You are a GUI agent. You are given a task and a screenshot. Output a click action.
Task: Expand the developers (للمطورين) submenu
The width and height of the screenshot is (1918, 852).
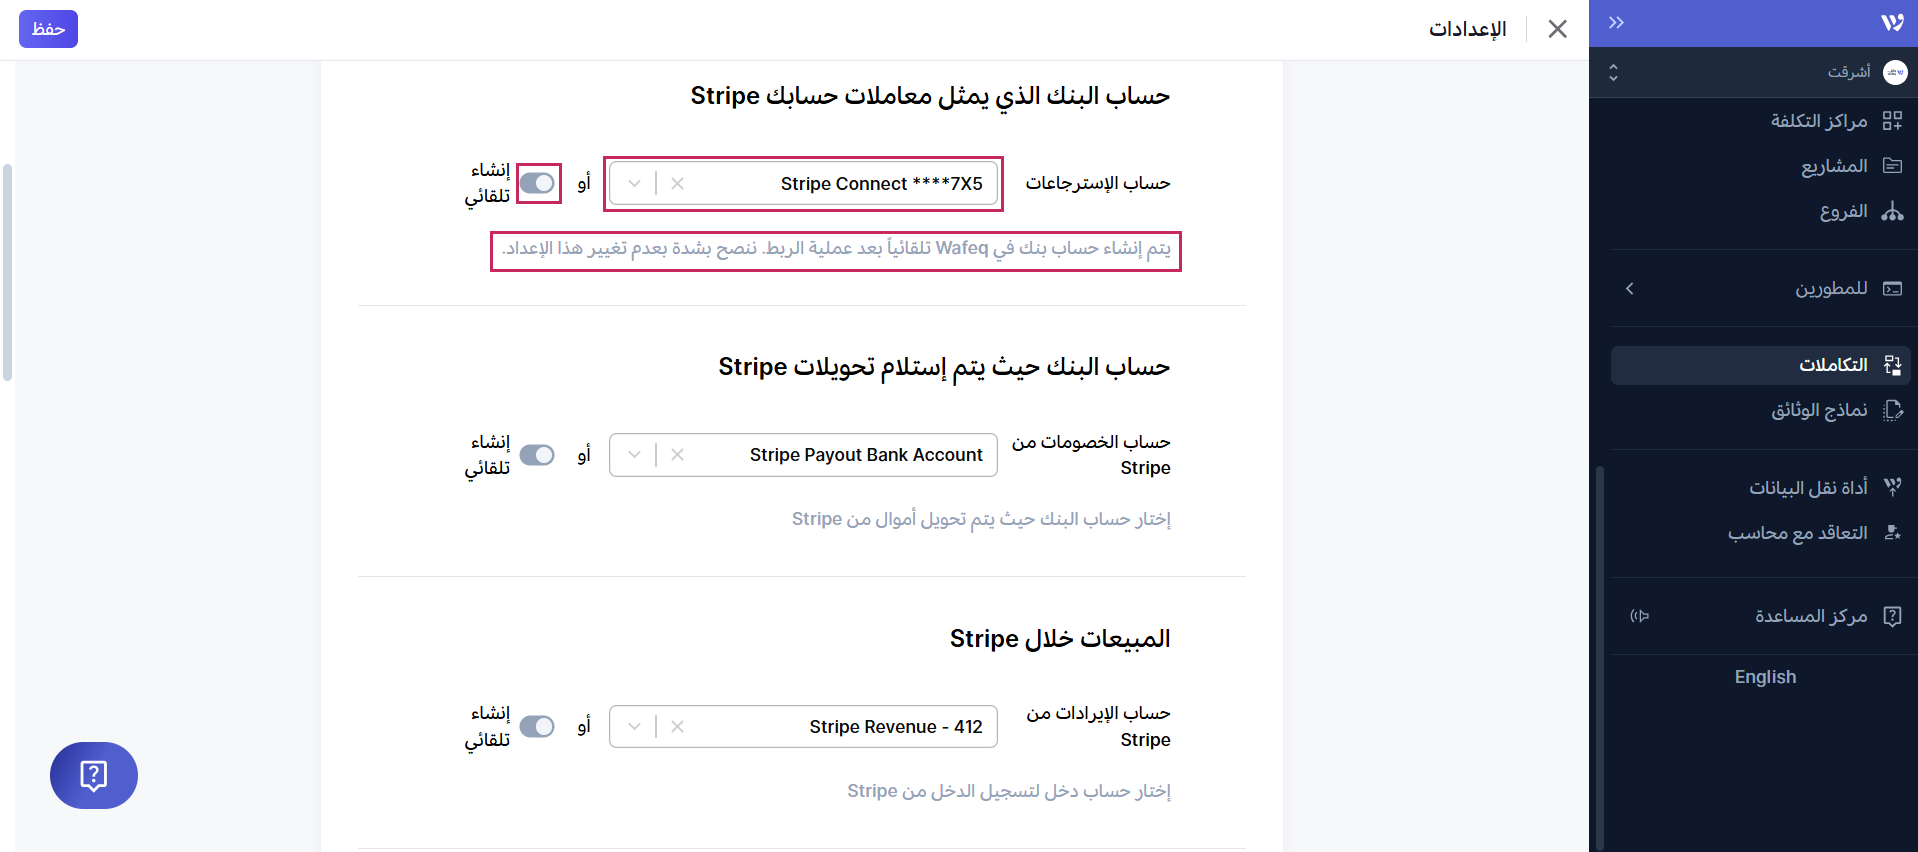tap(1630, 289)
